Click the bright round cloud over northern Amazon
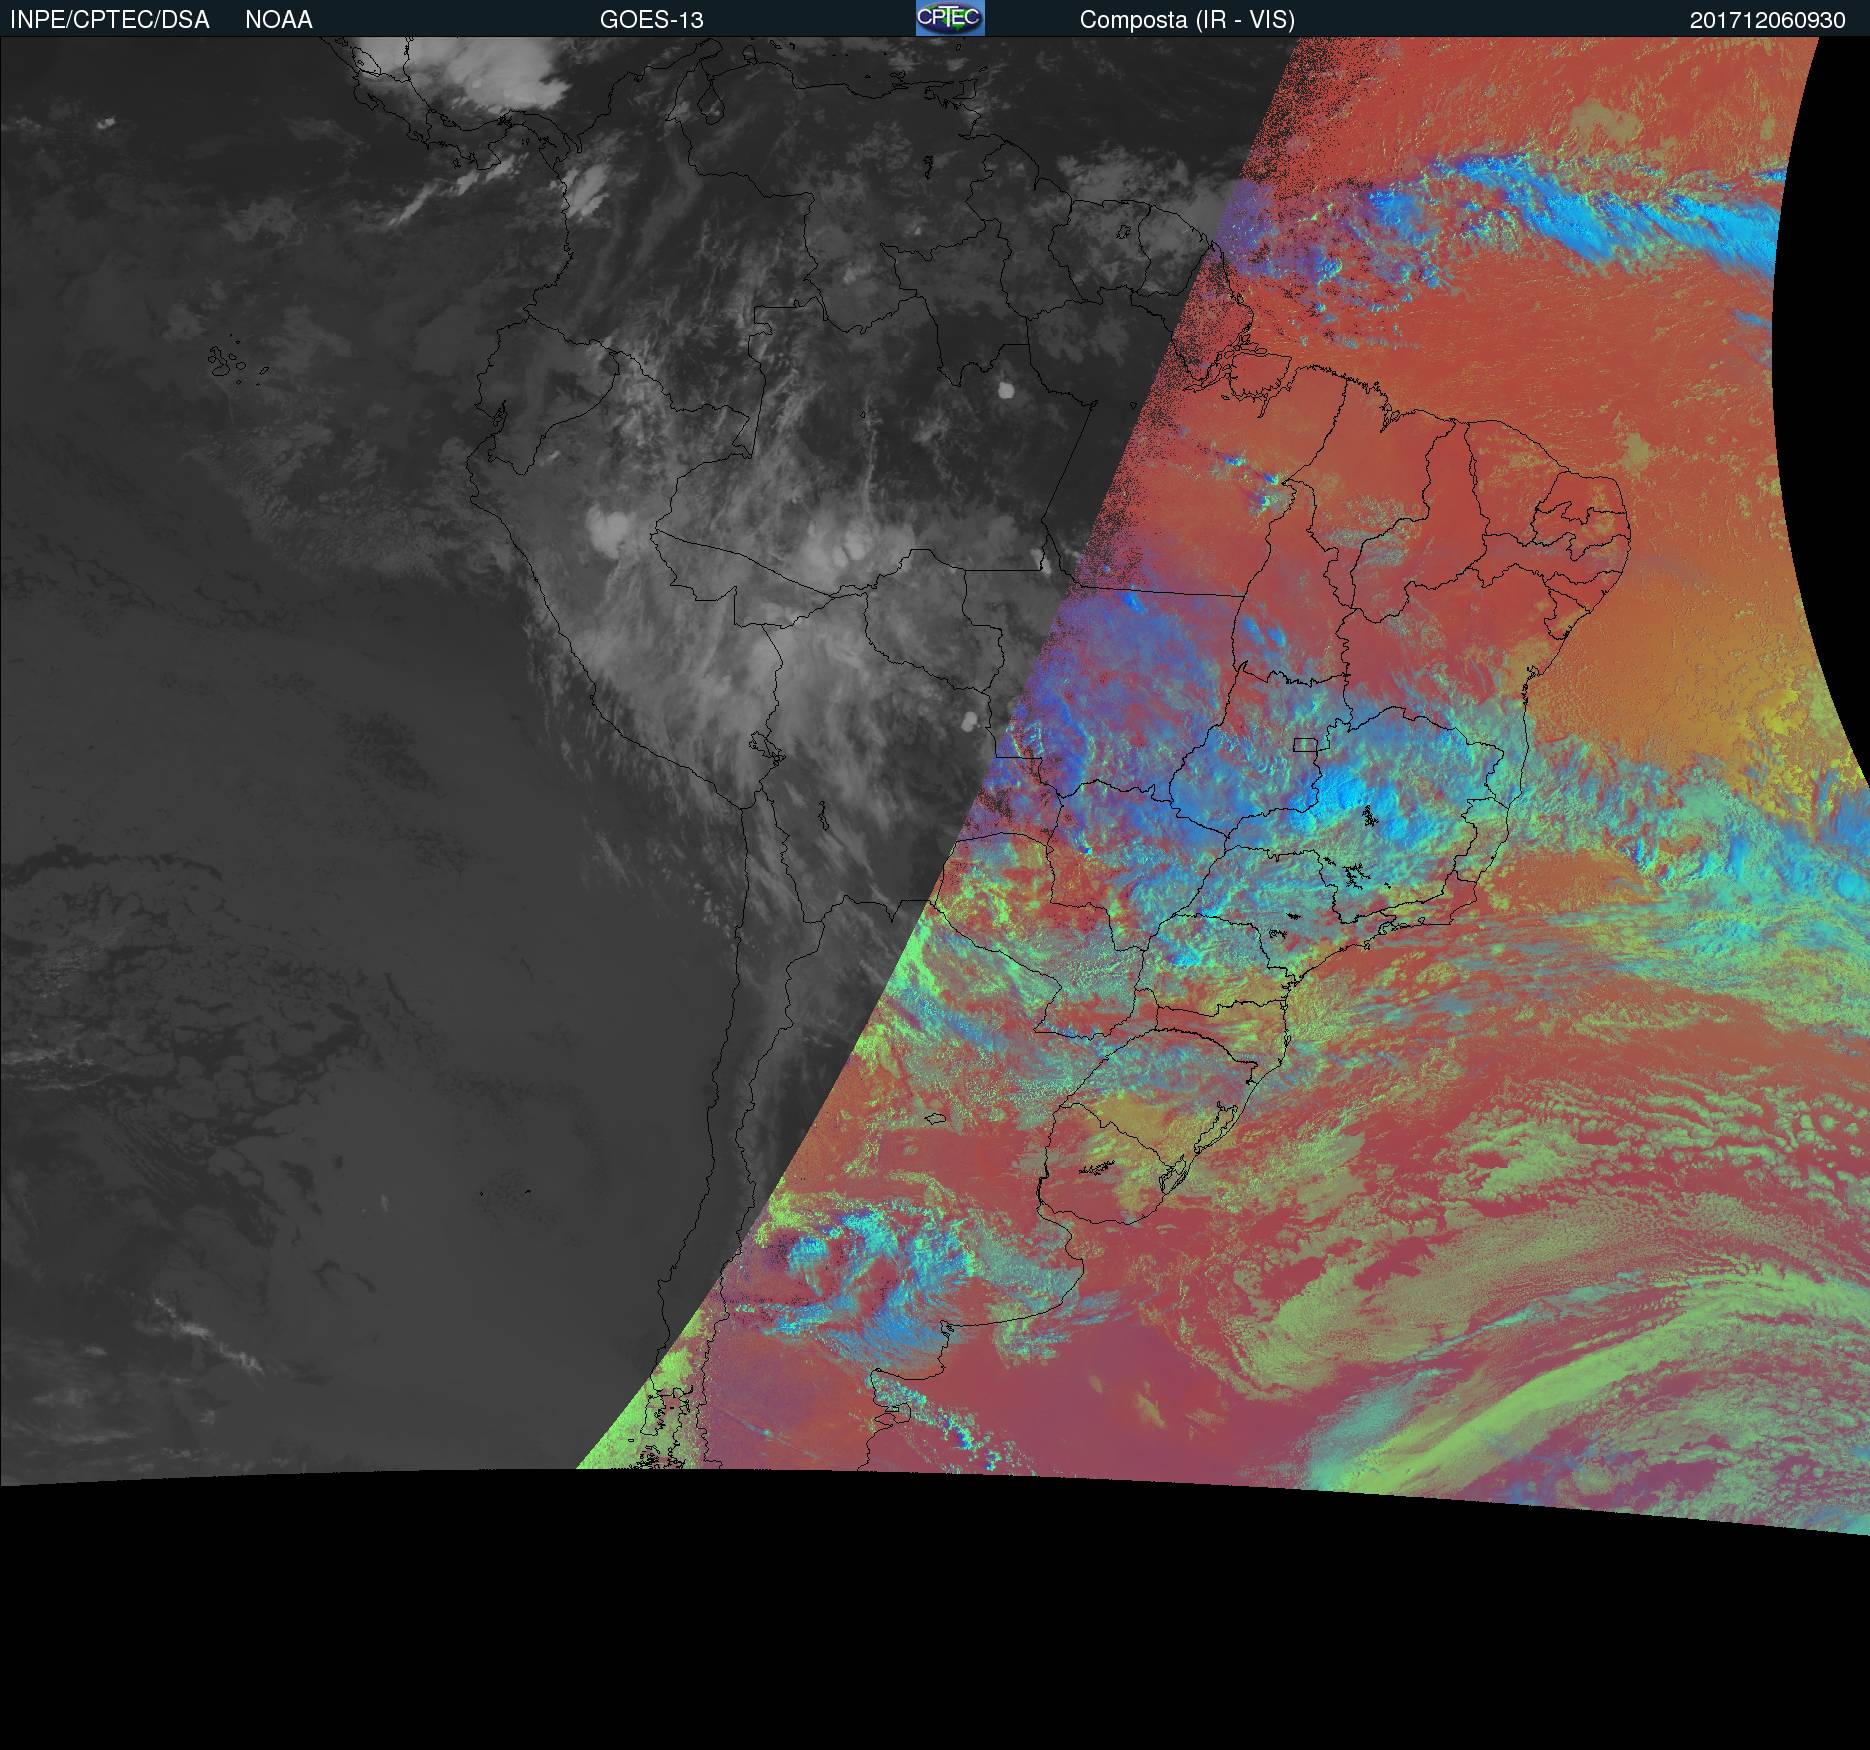 coord(1006,389)
